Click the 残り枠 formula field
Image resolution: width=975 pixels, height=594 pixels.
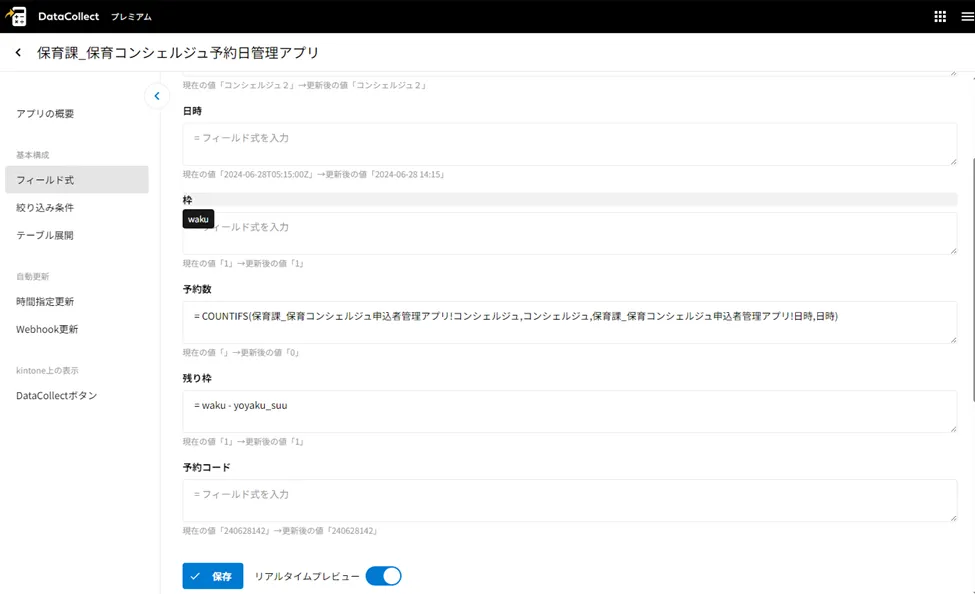tap(569, 411)
